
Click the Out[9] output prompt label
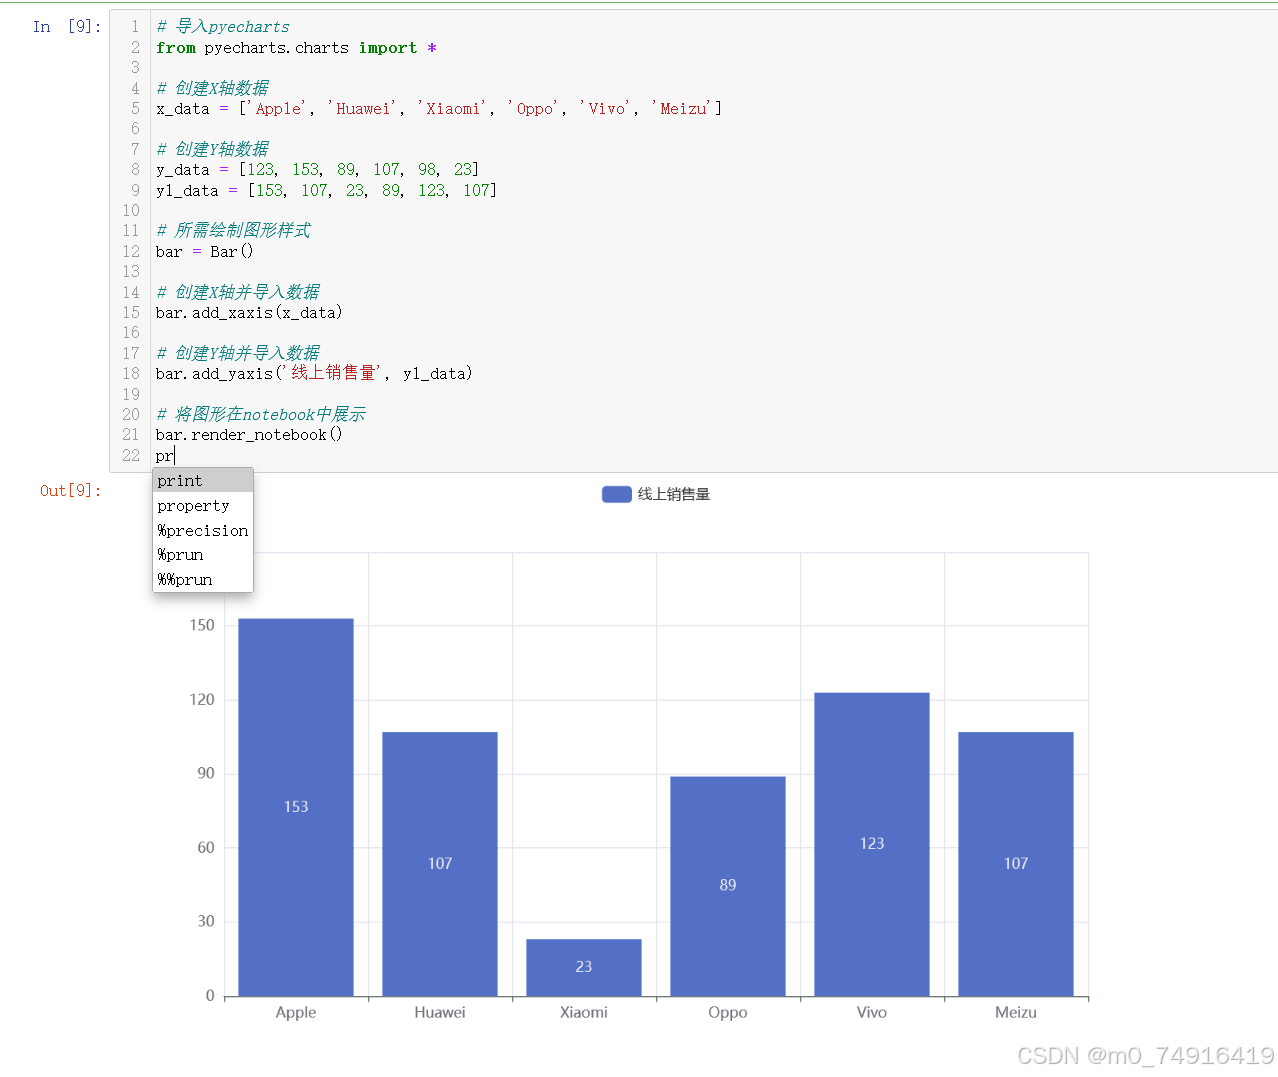coord(70,490)
